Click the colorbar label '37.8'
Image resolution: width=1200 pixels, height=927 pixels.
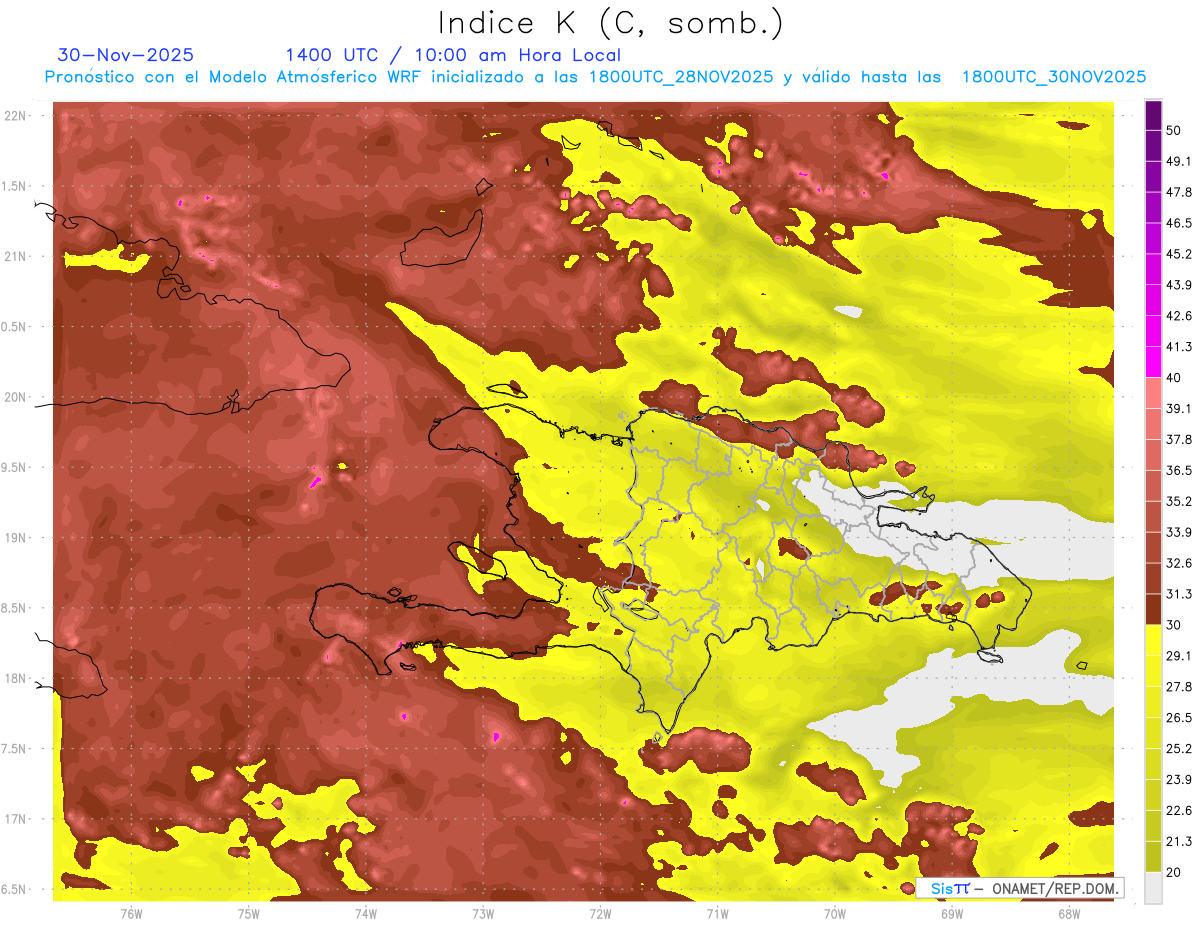click(1179, 439)
